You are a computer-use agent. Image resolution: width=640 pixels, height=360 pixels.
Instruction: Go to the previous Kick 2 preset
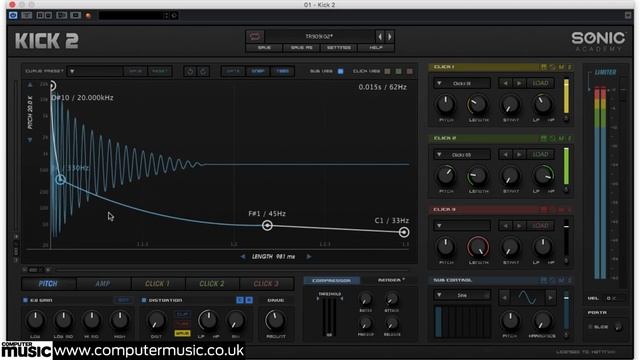(x=380, y=37)
